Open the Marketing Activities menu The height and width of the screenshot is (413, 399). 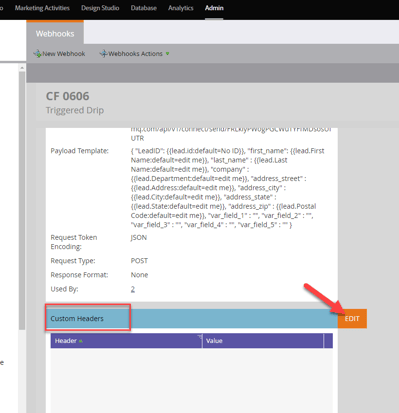click(x=42, y=8)
